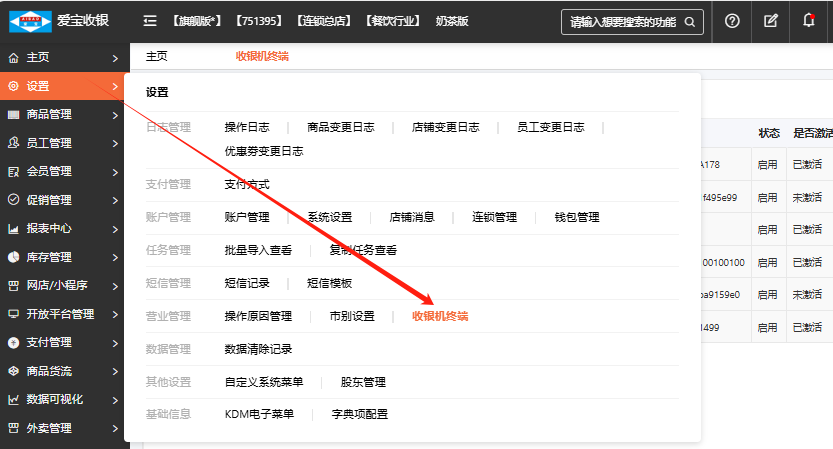This screenshot has height=449, width=833.
Task: Open 短信记录 link
Action: click(247, 283)
